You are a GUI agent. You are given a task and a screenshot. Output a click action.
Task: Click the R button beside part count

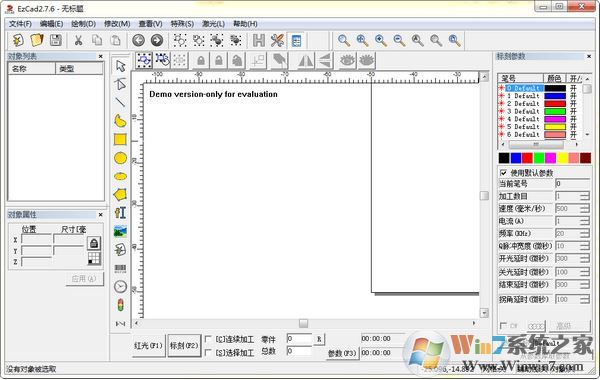319,339
